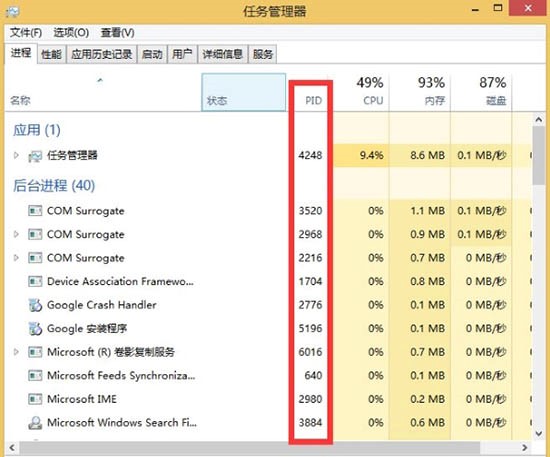Click the Task Manager title bar icon
Image resolution: width=550 pixels, height=457 pixels.
[13, 12]
